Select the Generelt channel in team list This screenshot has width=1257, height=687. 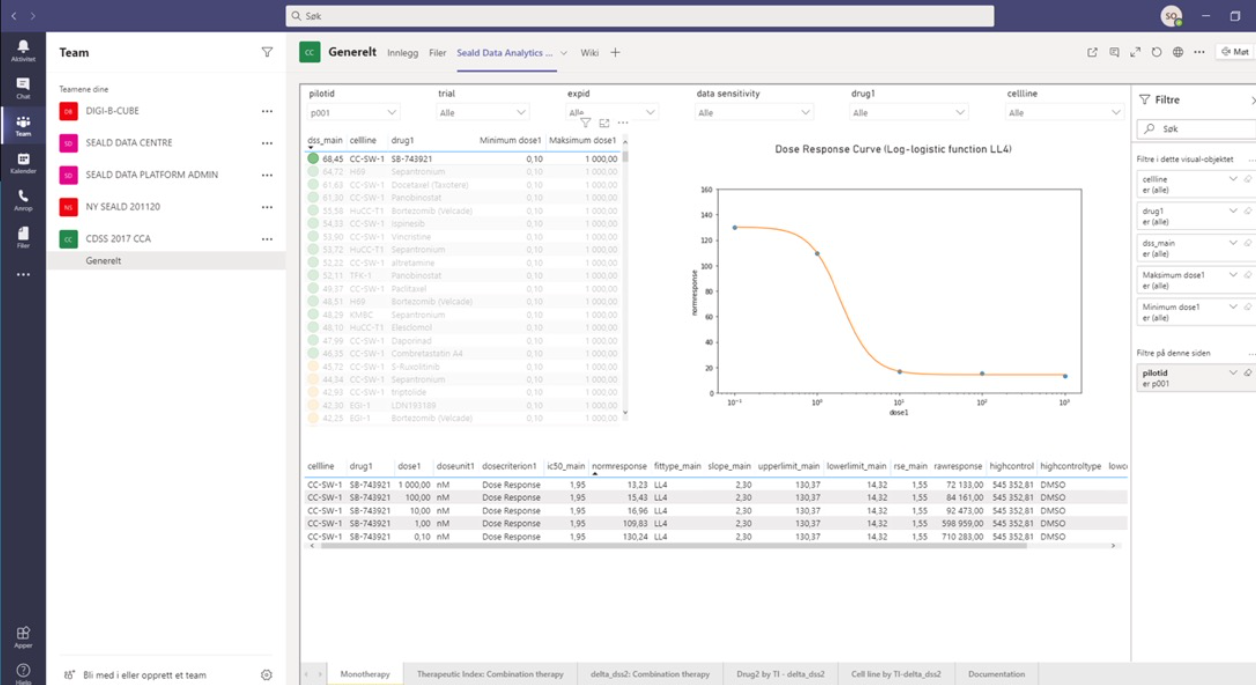(166, 261)
